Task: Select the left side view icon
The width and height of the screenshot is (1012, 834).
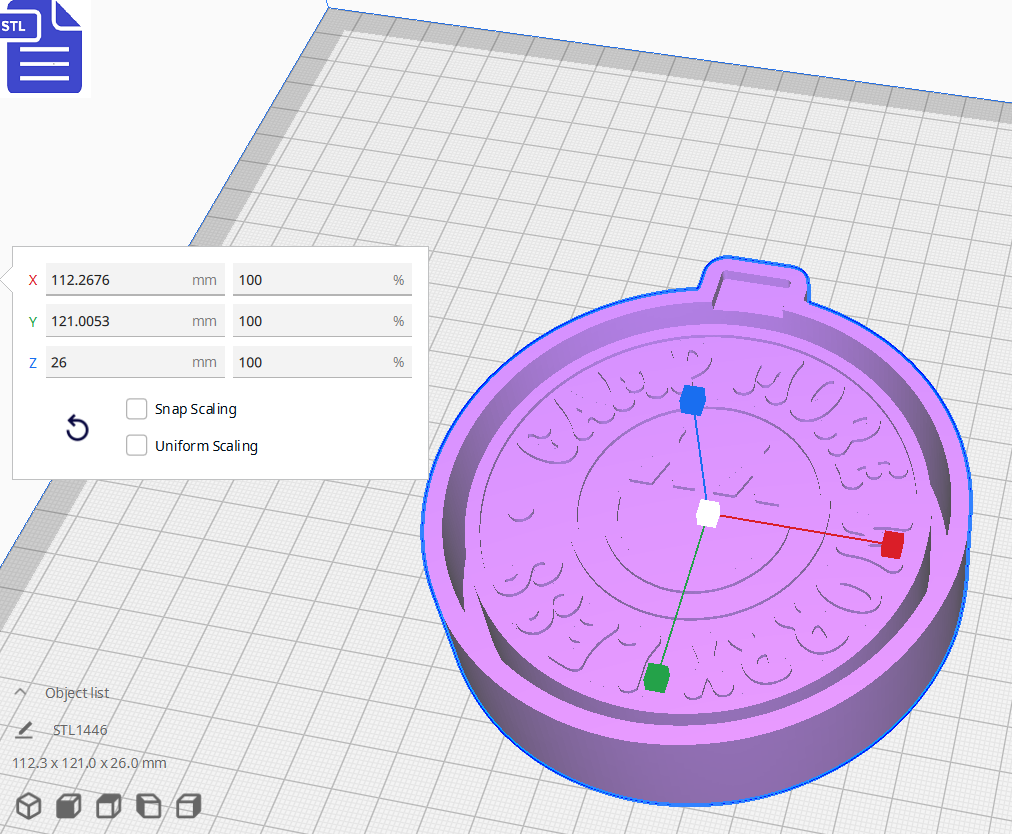Action: [147, 806]
